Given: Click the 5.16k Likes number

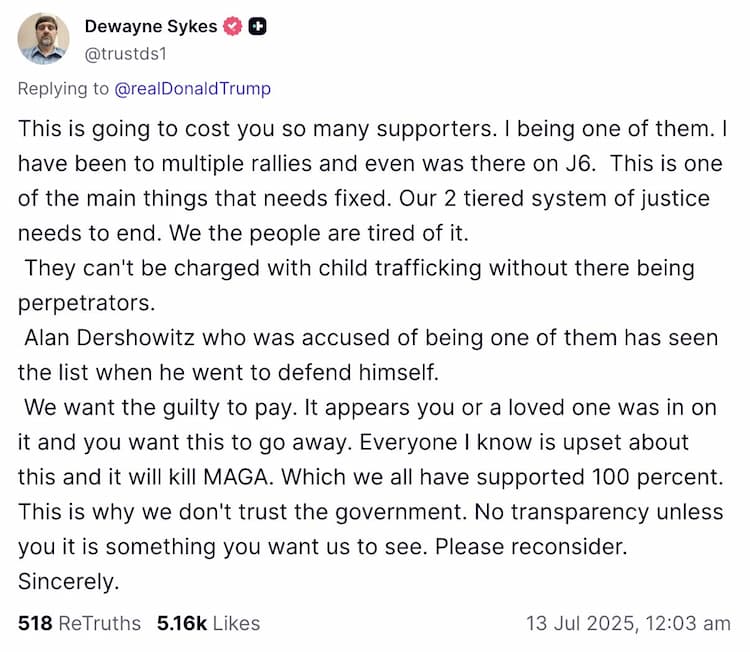Looking at the screenshot, I should (181, 623).
